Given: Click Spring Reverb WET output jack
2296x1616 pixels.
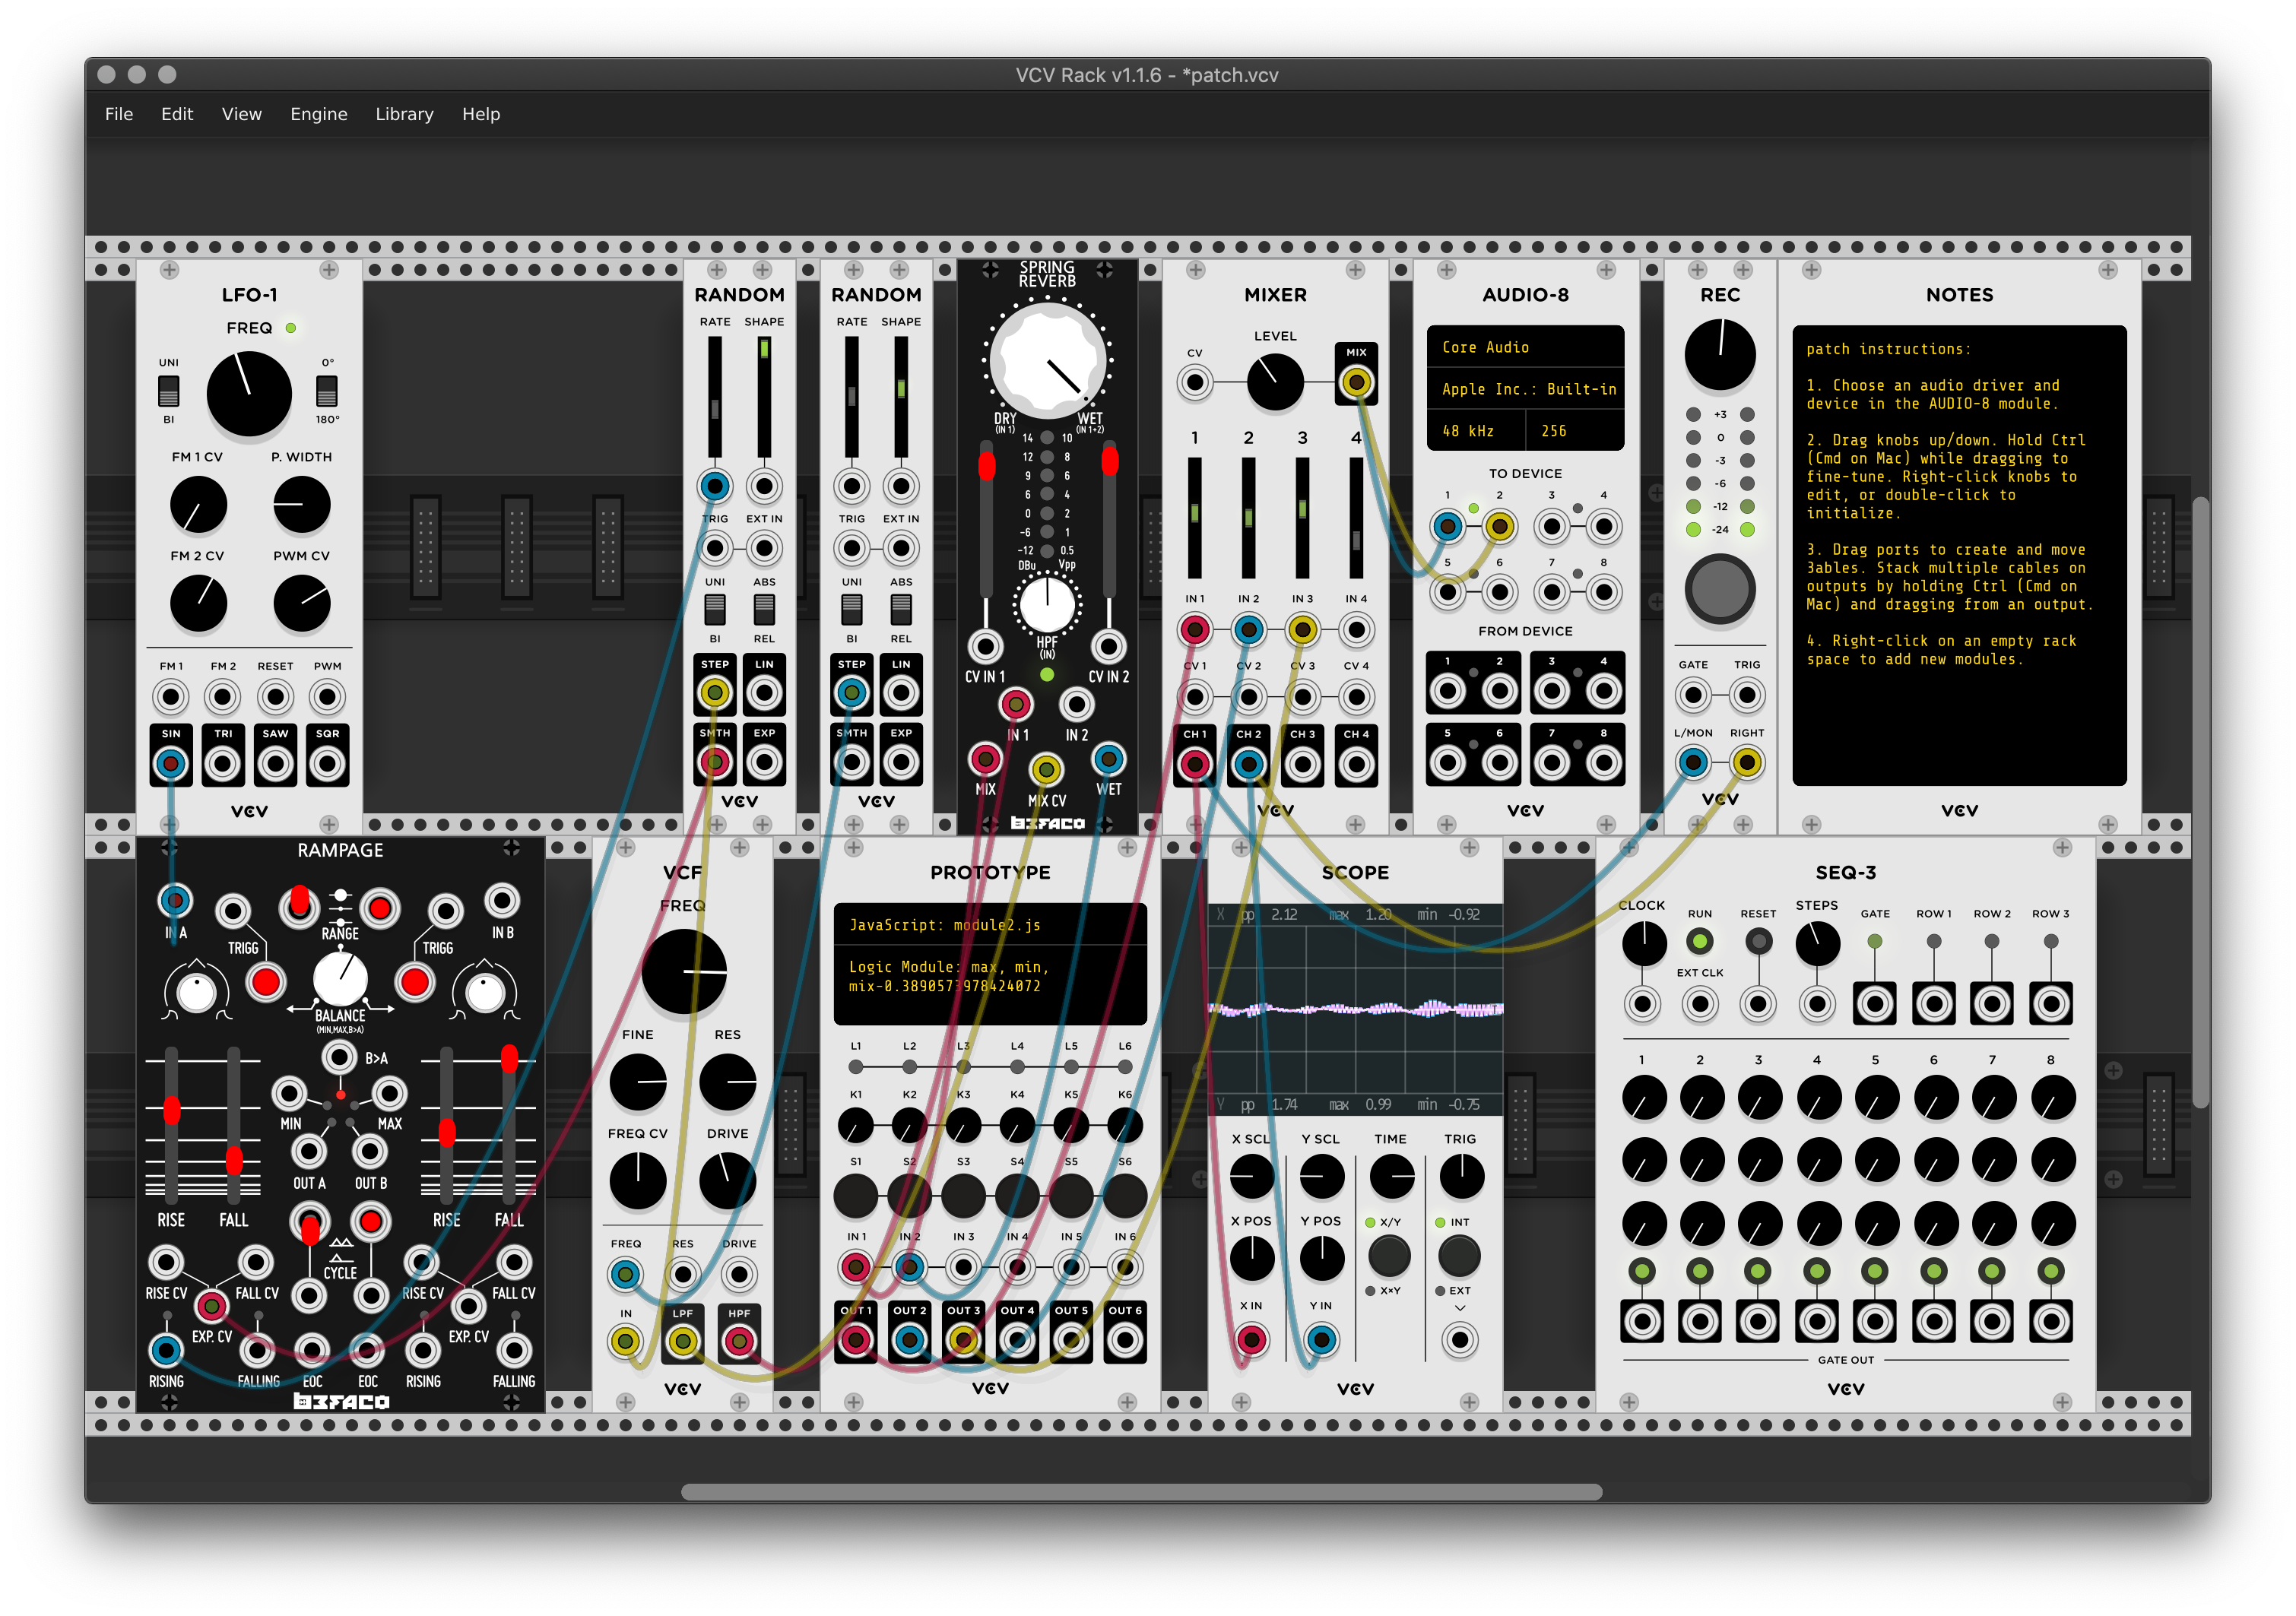Looking at the screenshot, I should (1108, 759).
